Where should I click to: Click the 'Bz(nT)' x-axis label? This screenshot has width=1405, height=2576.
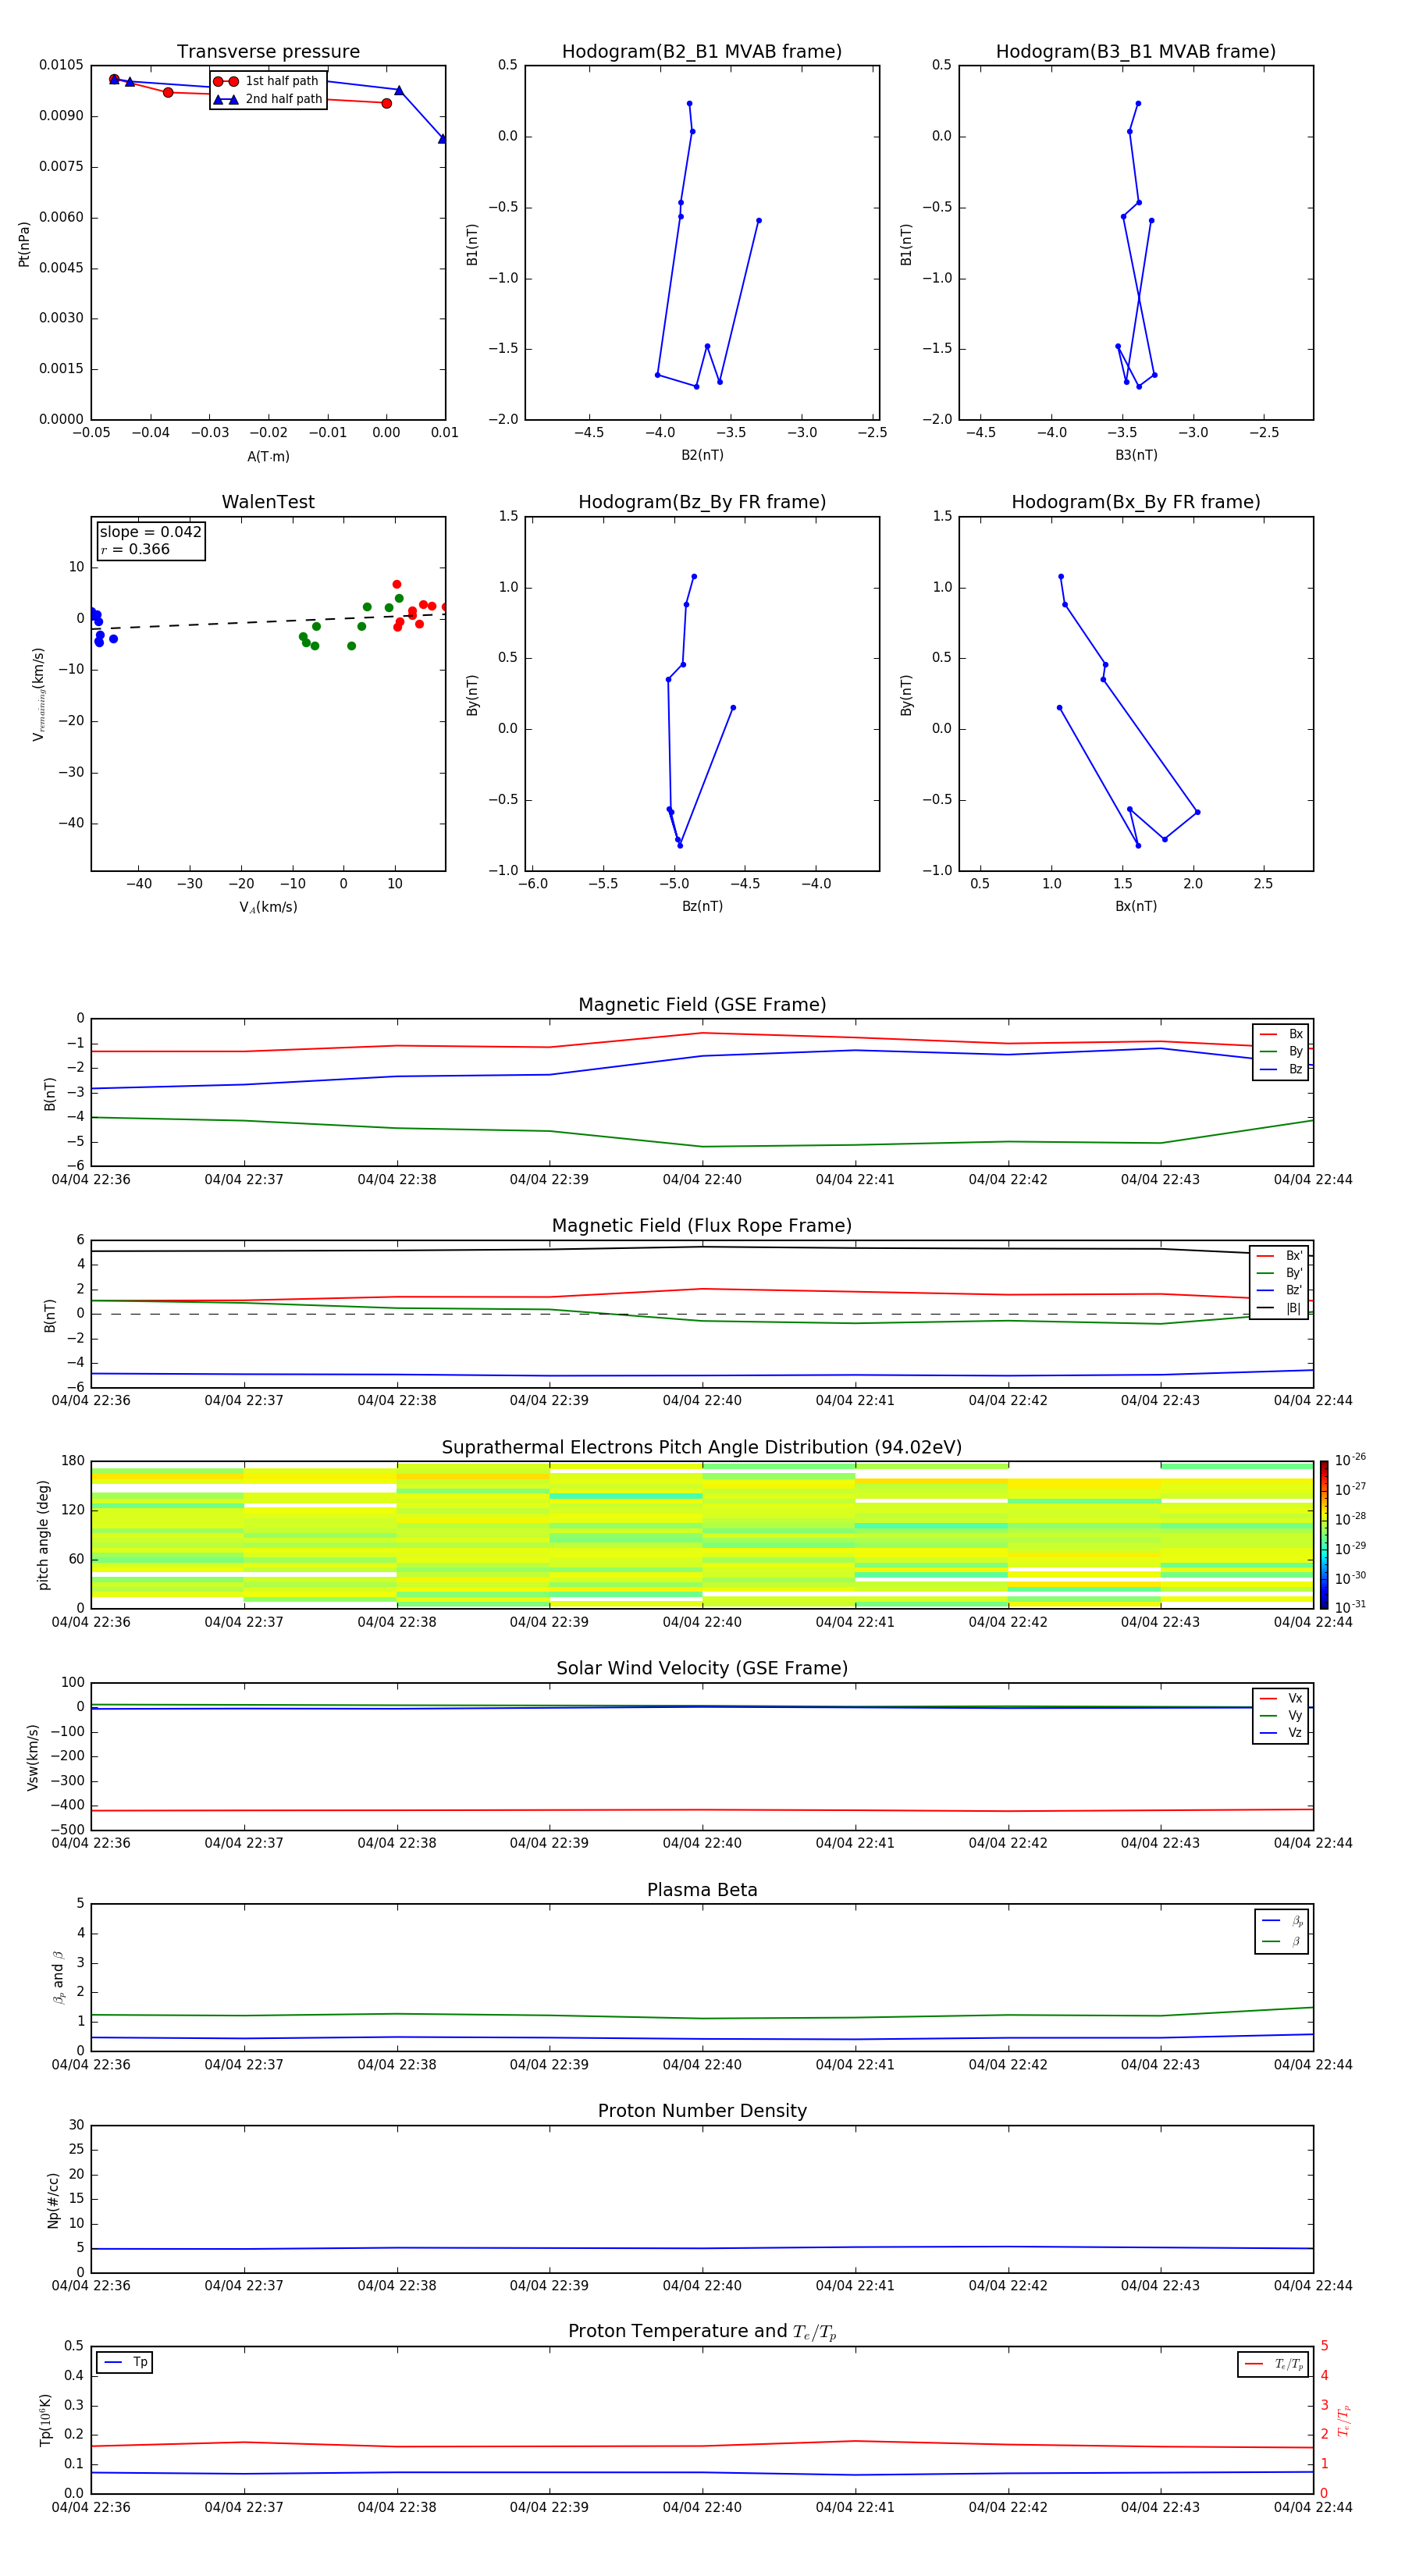point(702,906)
